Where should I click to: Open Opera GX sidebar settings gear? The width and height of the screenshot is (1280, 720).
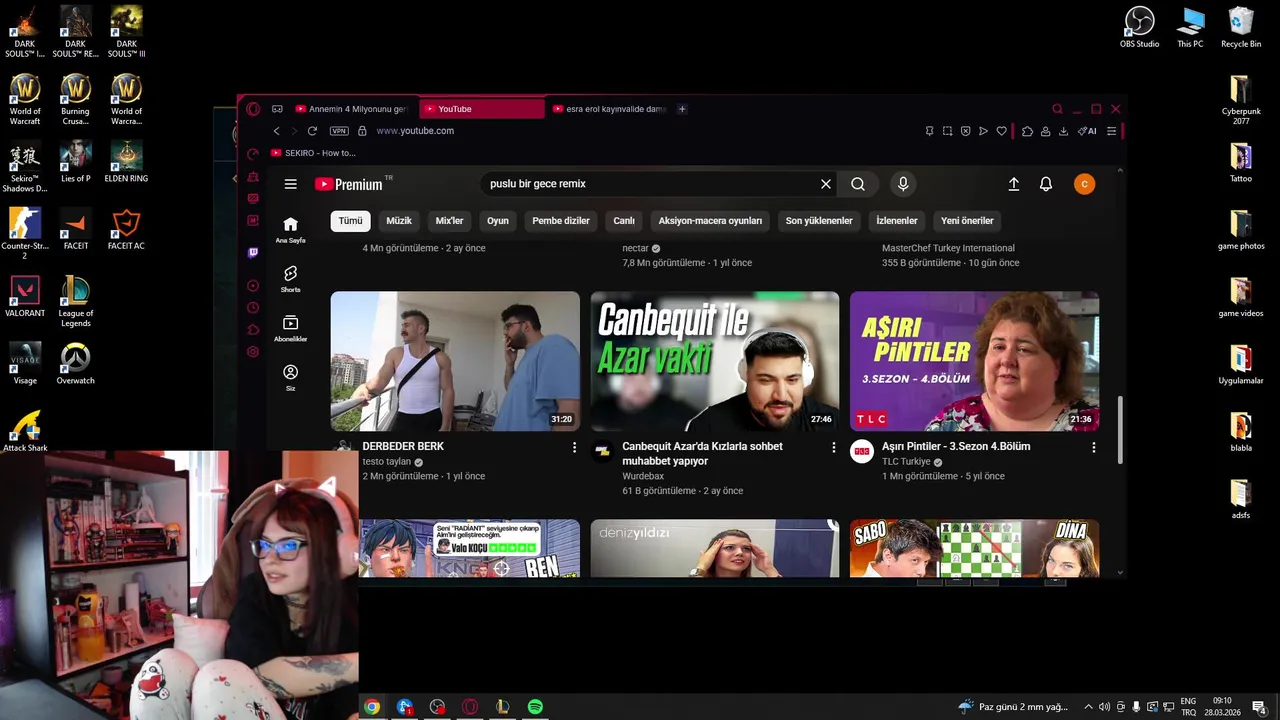click(x=253, y=352)
